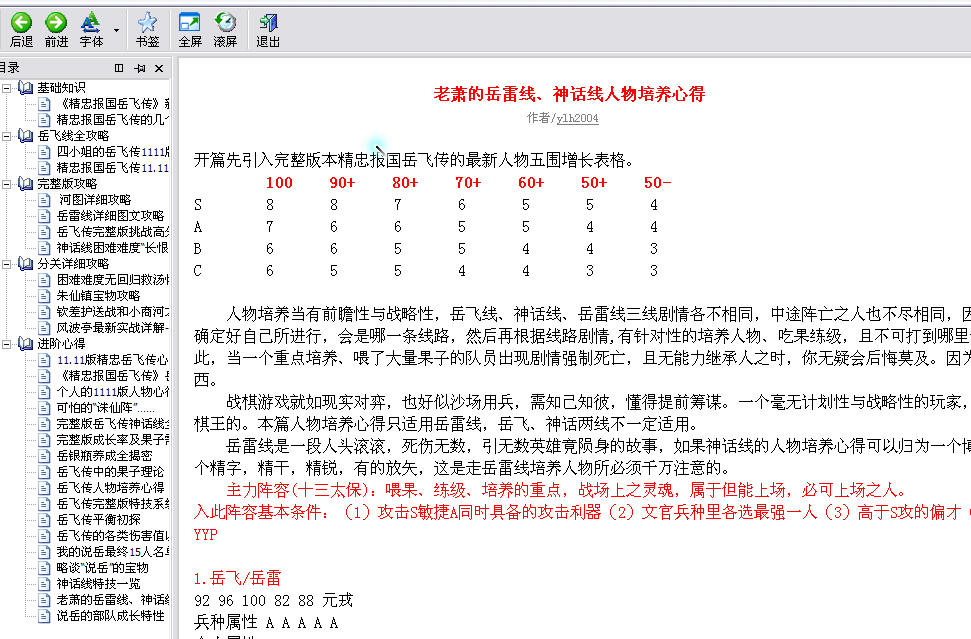Start auto-scroll with 滚屏 icon

pyautogui.click(x=225, y=23)
